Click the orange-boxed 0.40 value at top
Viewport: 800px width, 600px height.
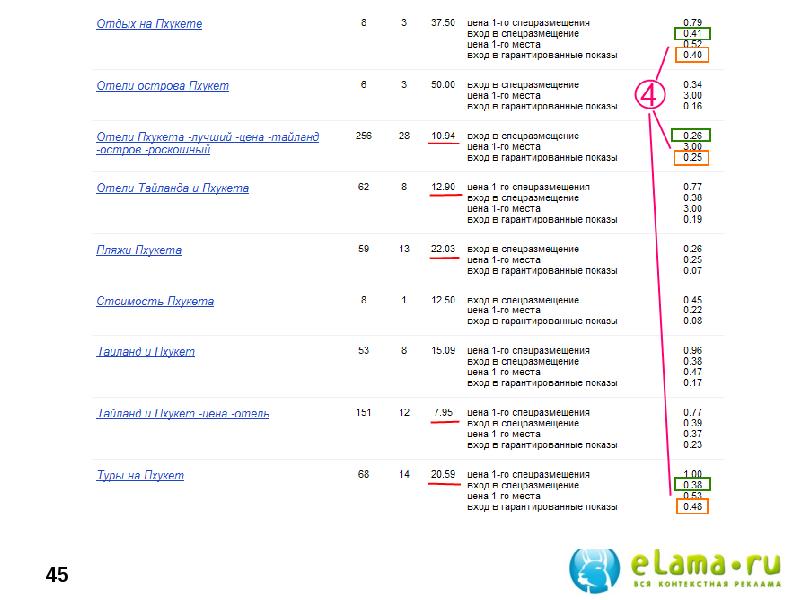coord(691,54)
